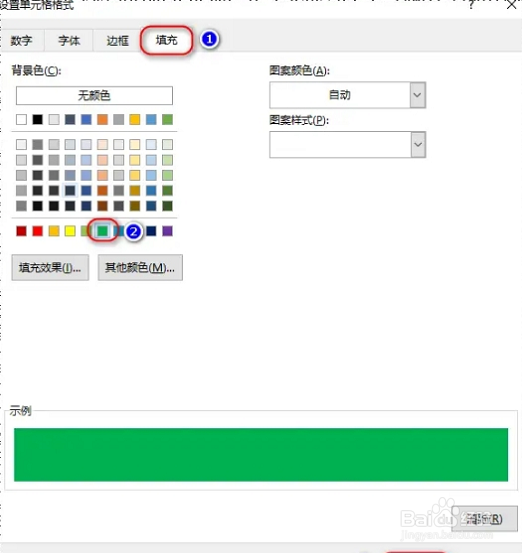Image resolution: width=522 pixels, height=553 pixels.
Task: Pick gold swatch in top theme row
Action: 135,120
